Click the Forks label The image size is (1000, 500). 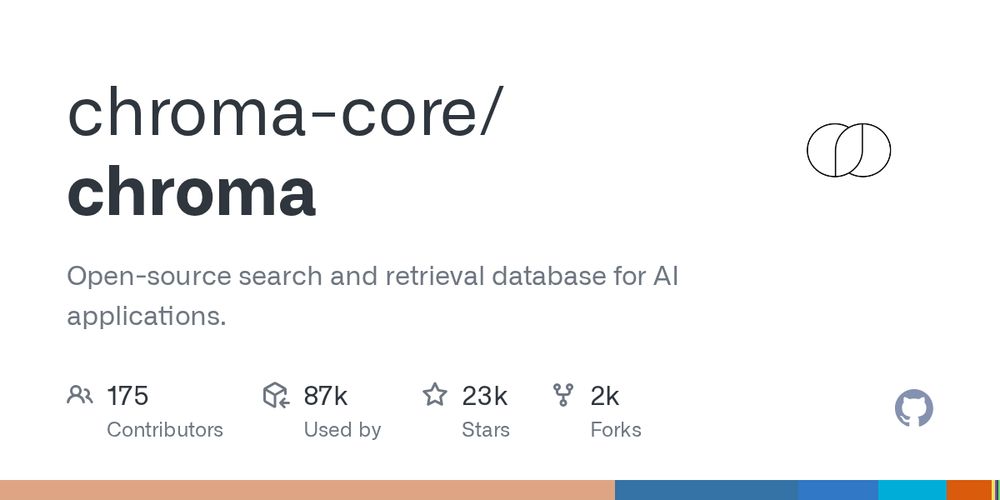616,430
